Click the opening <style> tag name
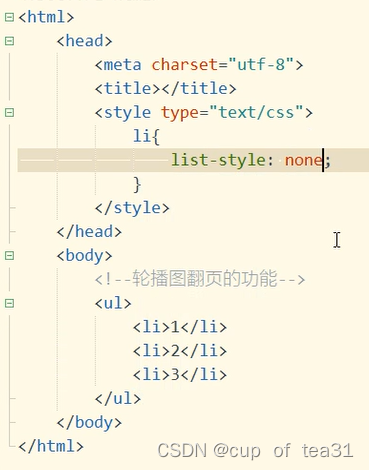Viewport: 369px width, 470px height. click(128, 113)
